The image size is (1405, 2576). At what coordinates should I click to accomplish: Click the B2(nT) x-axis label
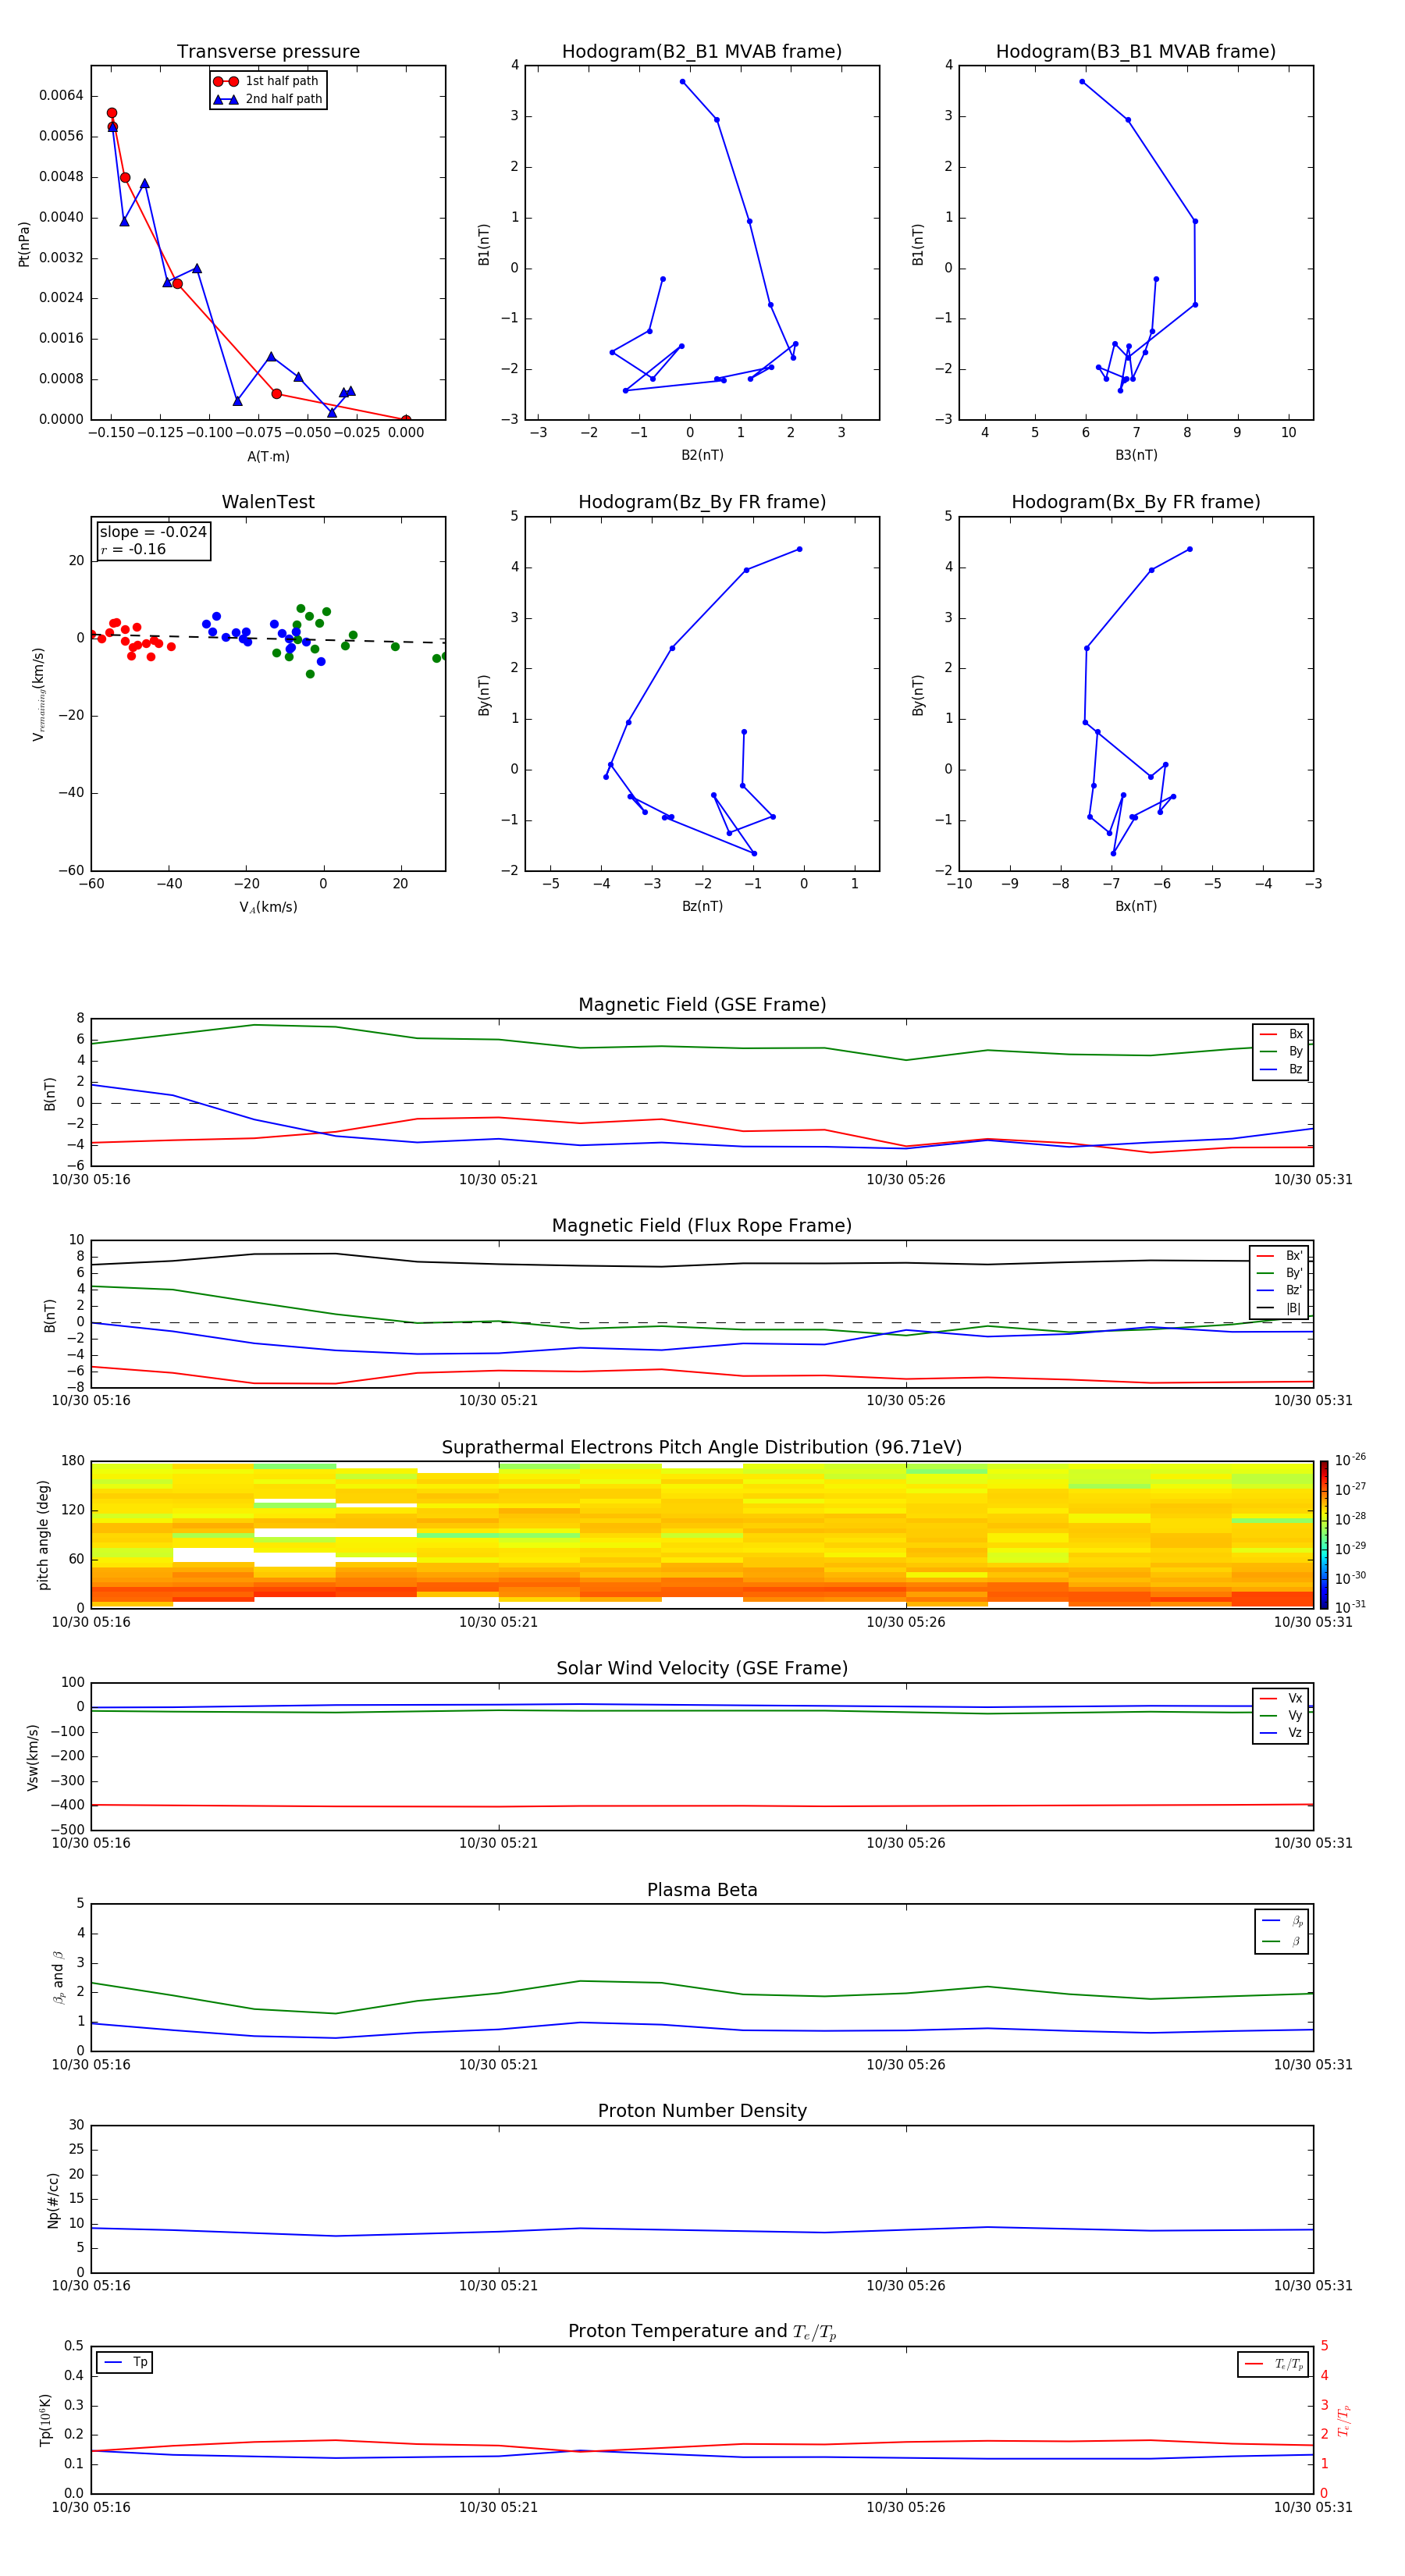coord(702,455)
